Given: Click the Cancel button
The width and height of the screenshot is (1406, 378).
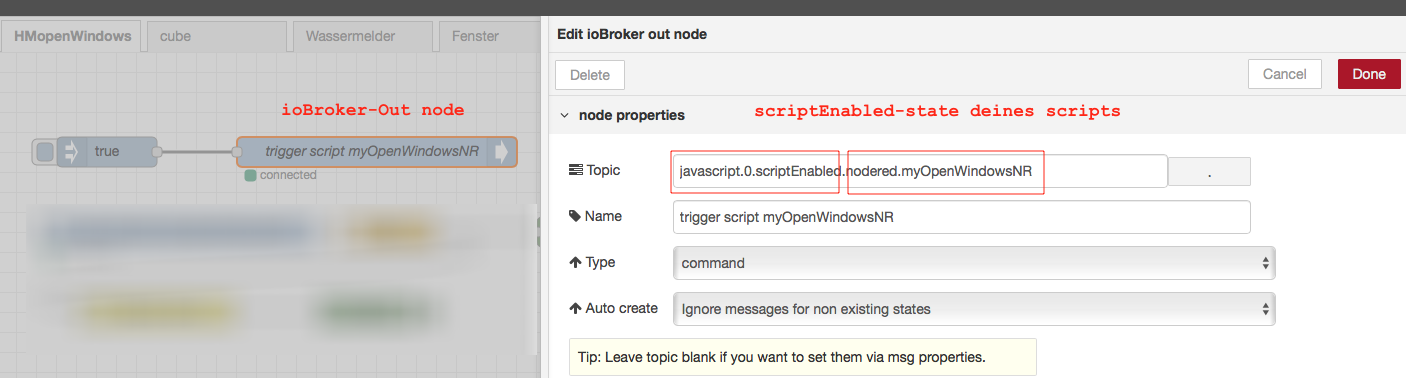Looking at the screenshot, I should click(x=1285, y=74).
